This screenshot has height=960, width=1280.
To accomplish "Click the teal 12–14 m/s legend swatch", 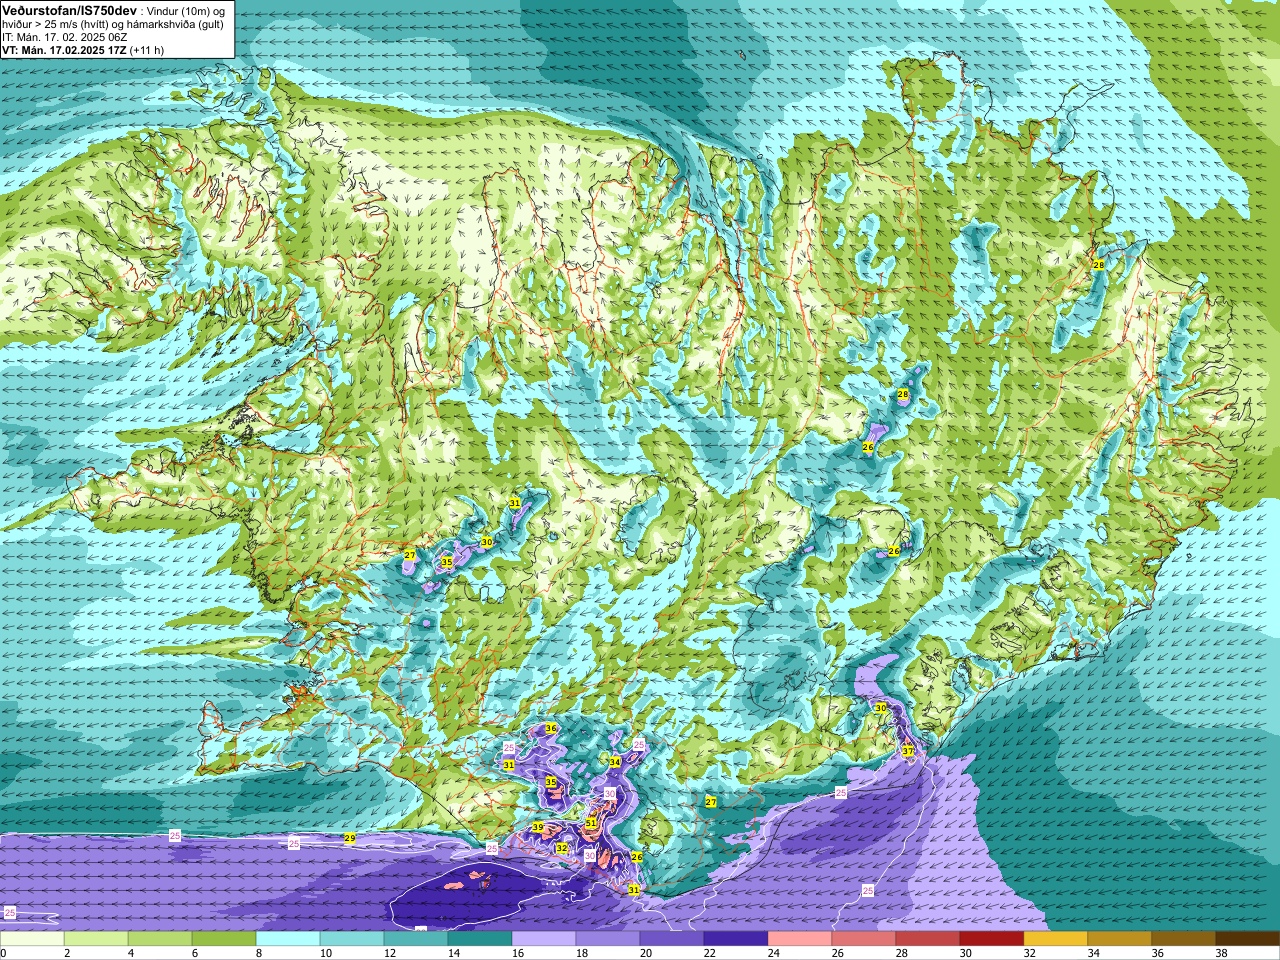I will [x=416, y=939].
